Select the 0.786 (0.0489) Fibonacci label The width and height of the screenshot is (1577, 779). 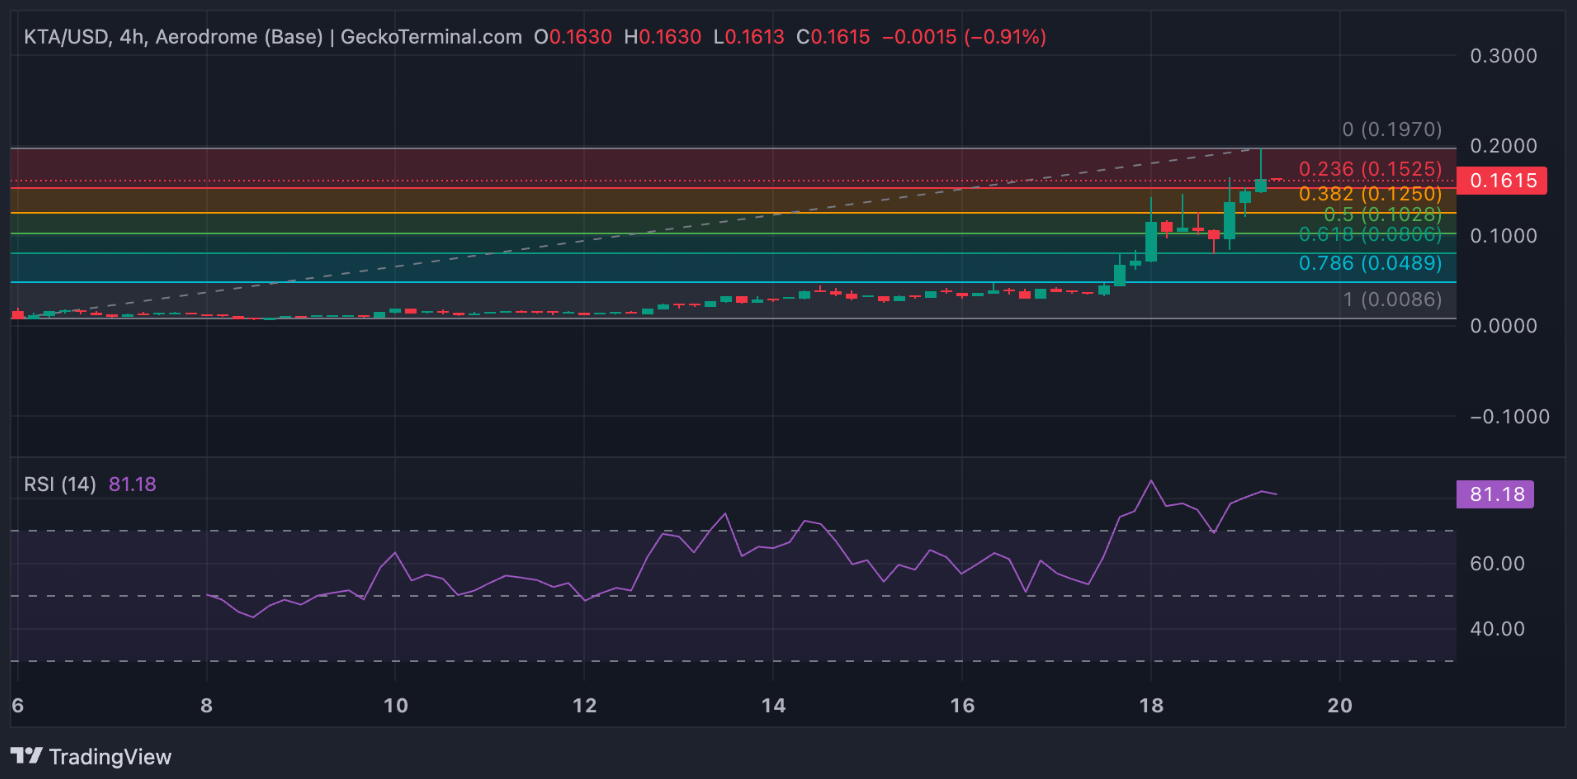pyautogui.click(x=1370, y=263)
